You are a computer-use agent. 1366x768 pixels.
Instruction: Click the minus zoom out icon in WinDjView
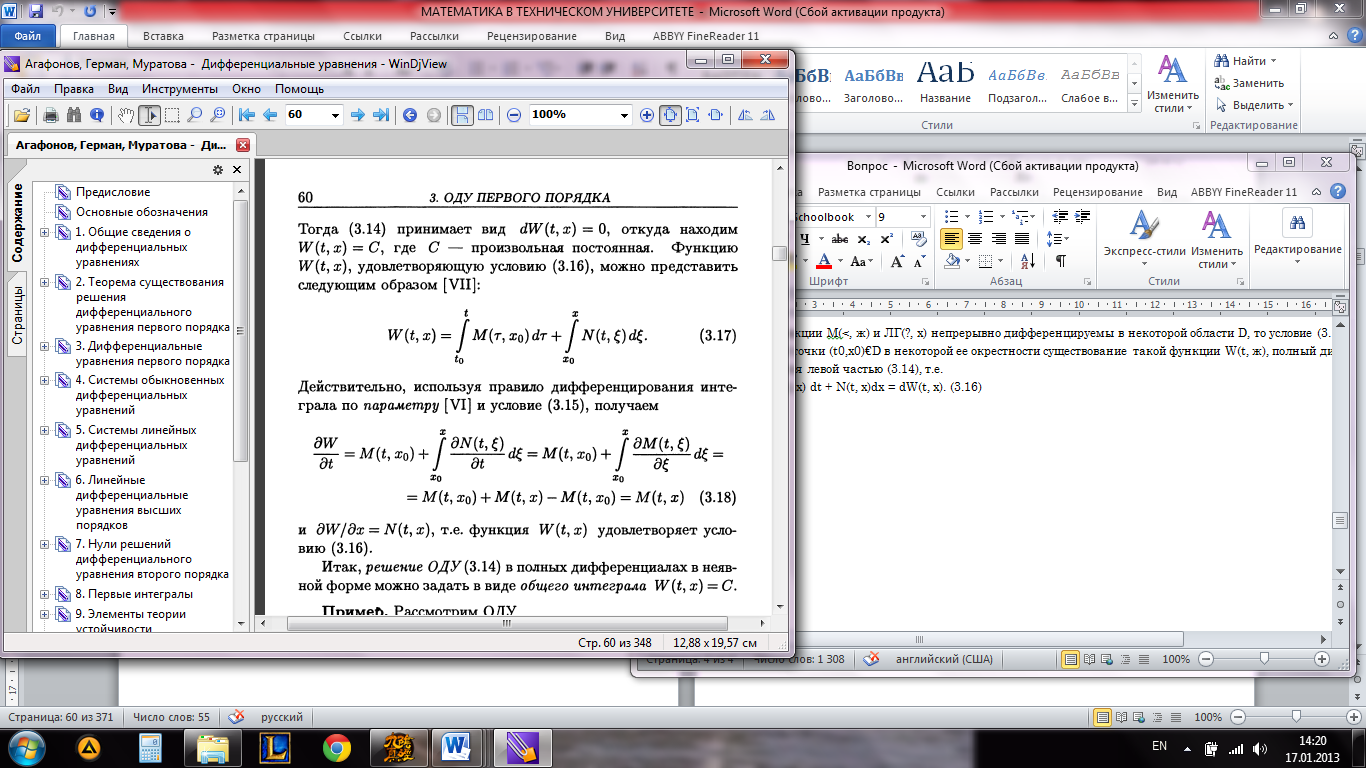coord(514,115)
